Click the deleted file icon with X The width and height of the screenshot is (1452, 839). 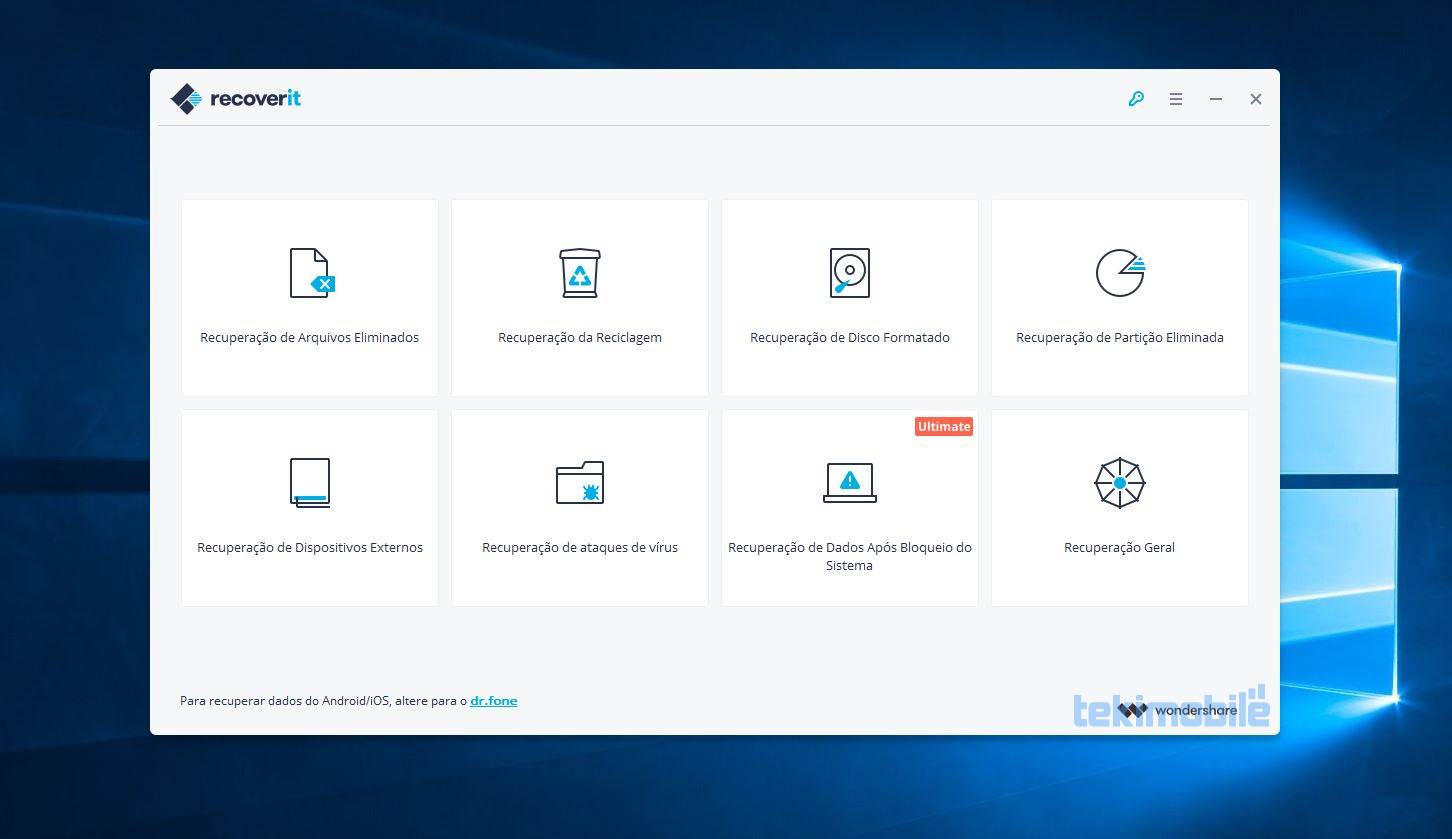point(312,273)
